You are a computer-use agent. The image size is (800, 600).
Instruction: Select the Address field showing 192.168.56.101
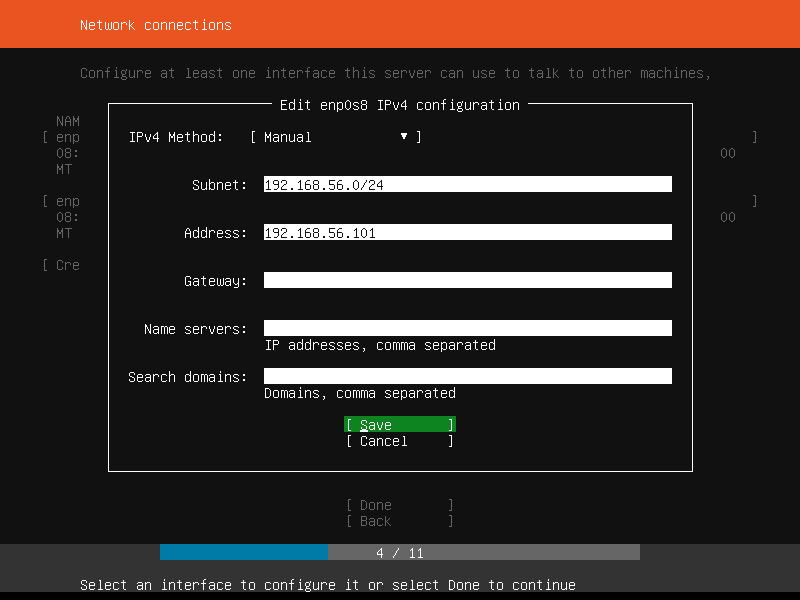[x=467, y=233]
